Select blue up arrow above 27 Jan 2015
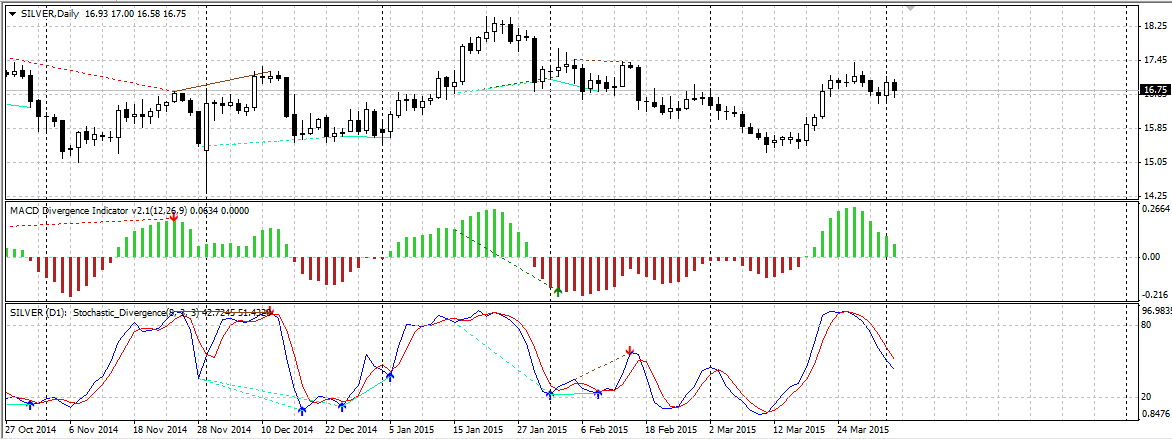Image resolution: width=1172 pixels, height=439 pixels. tap(550, 394)
